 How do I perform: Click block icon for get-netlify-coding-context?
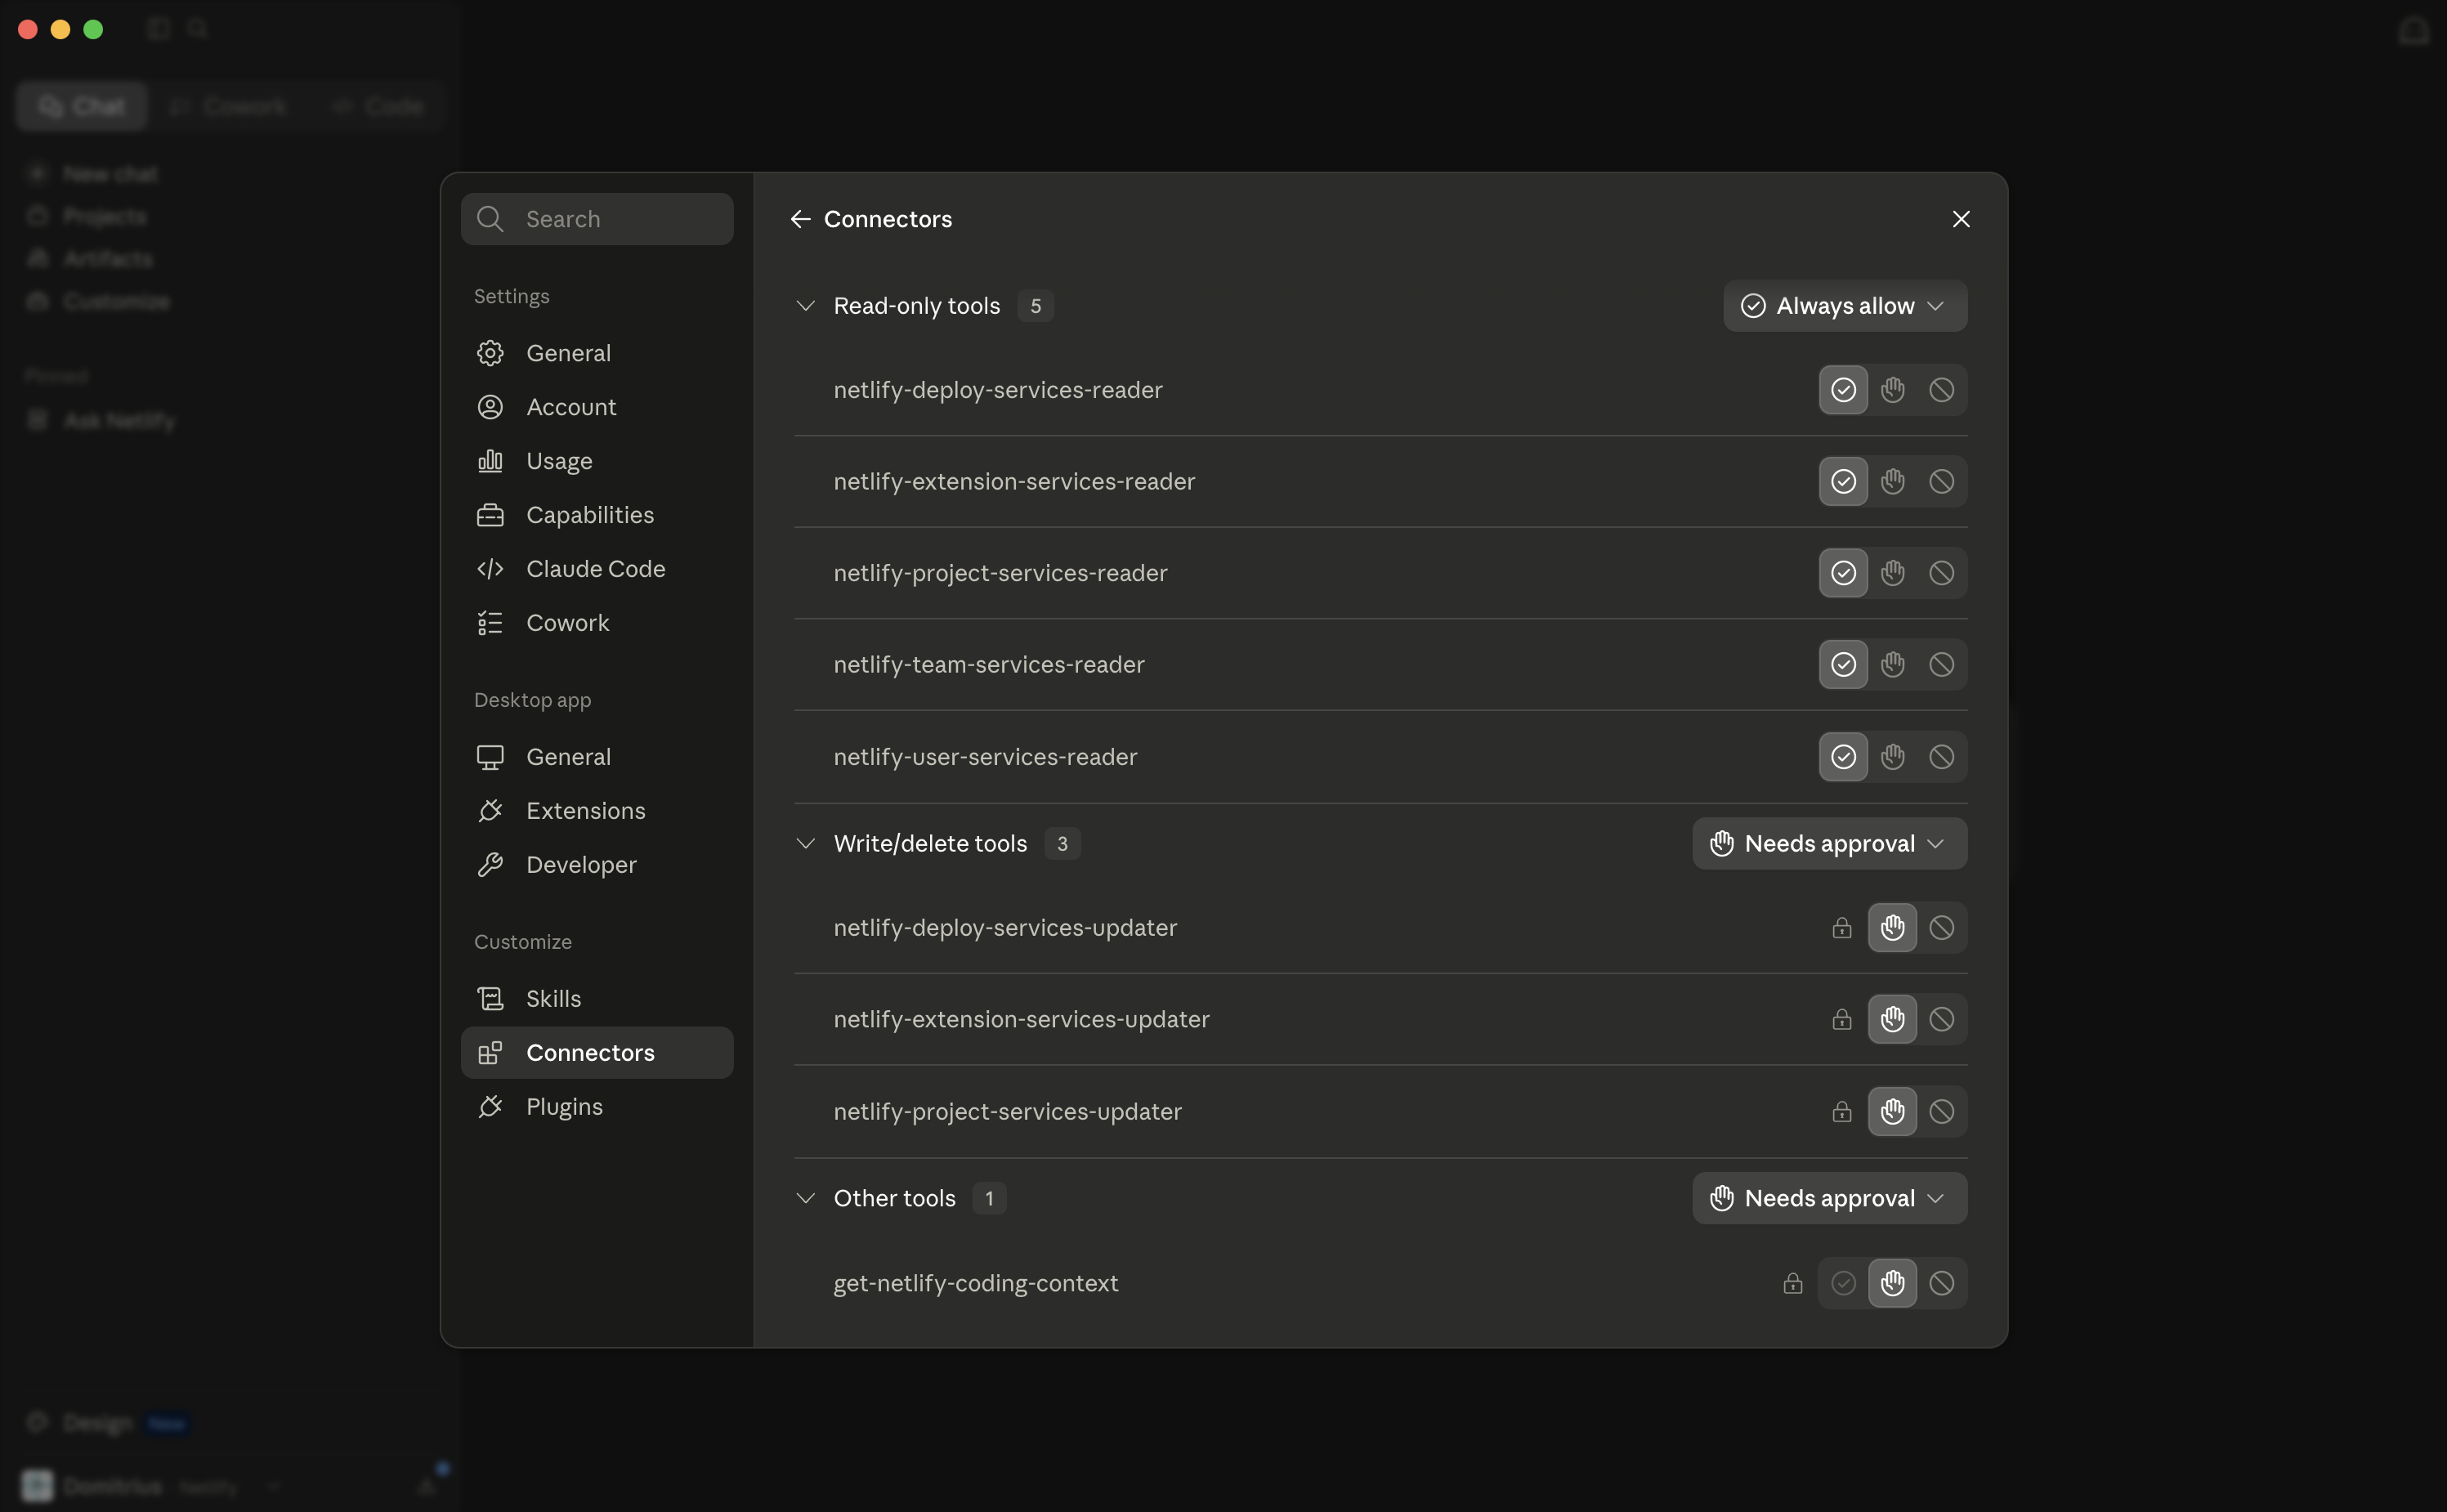click(1941, 1283)
